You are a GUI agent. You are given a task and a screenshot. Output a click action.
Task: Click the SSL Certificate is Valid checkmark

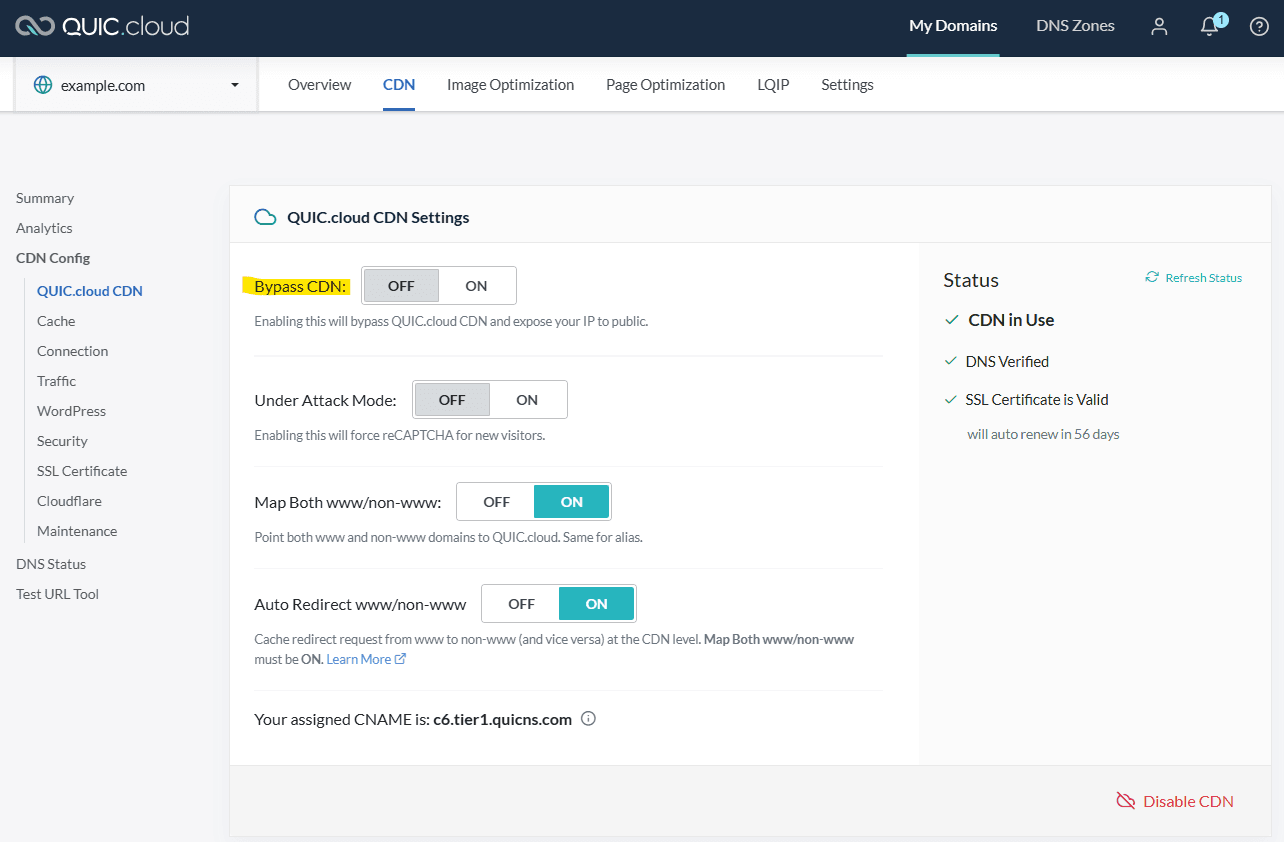tap(951, 399)
